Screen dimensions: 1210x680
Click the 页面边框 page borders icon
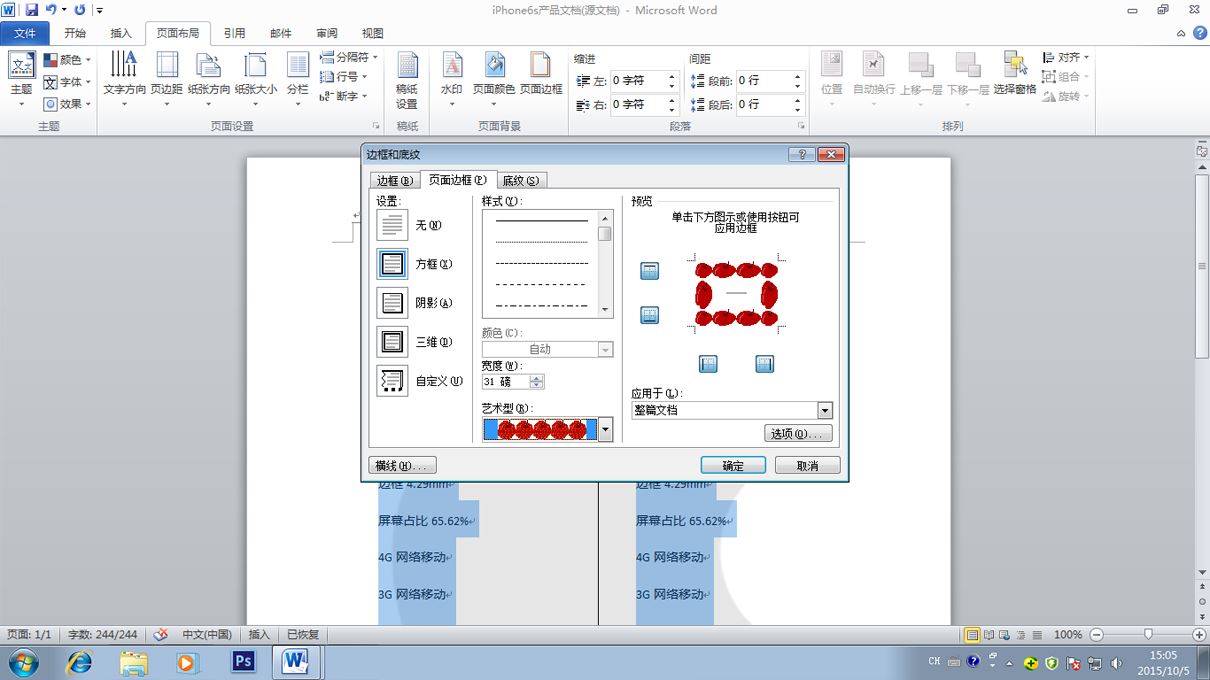[541, 65]
